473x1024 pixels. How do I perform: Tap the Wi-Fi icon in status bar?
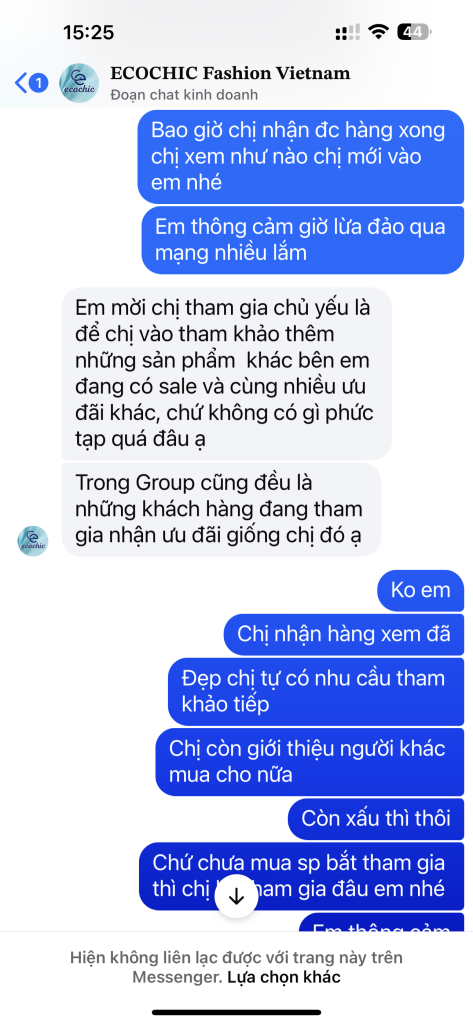click(378, 31)
